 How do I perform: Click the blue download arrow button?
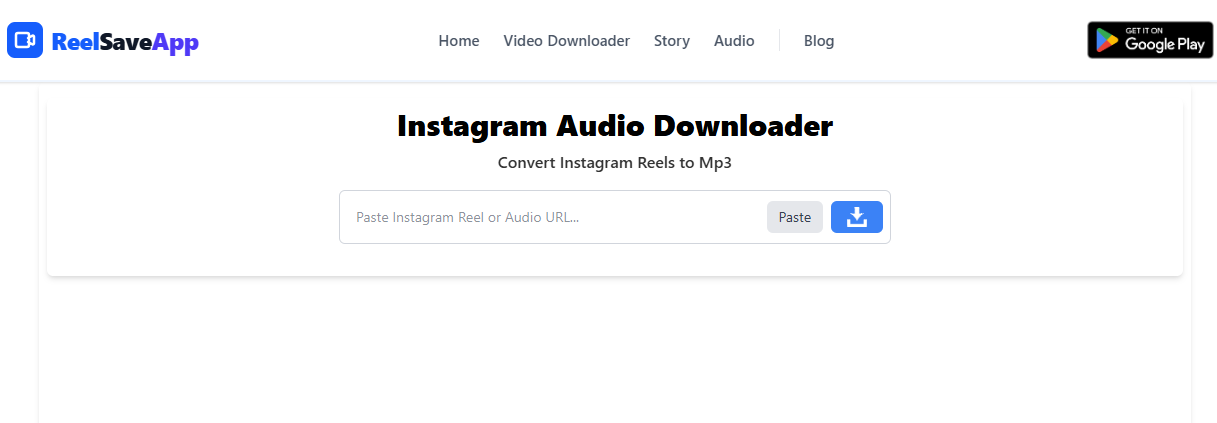(x=857, y=217)
